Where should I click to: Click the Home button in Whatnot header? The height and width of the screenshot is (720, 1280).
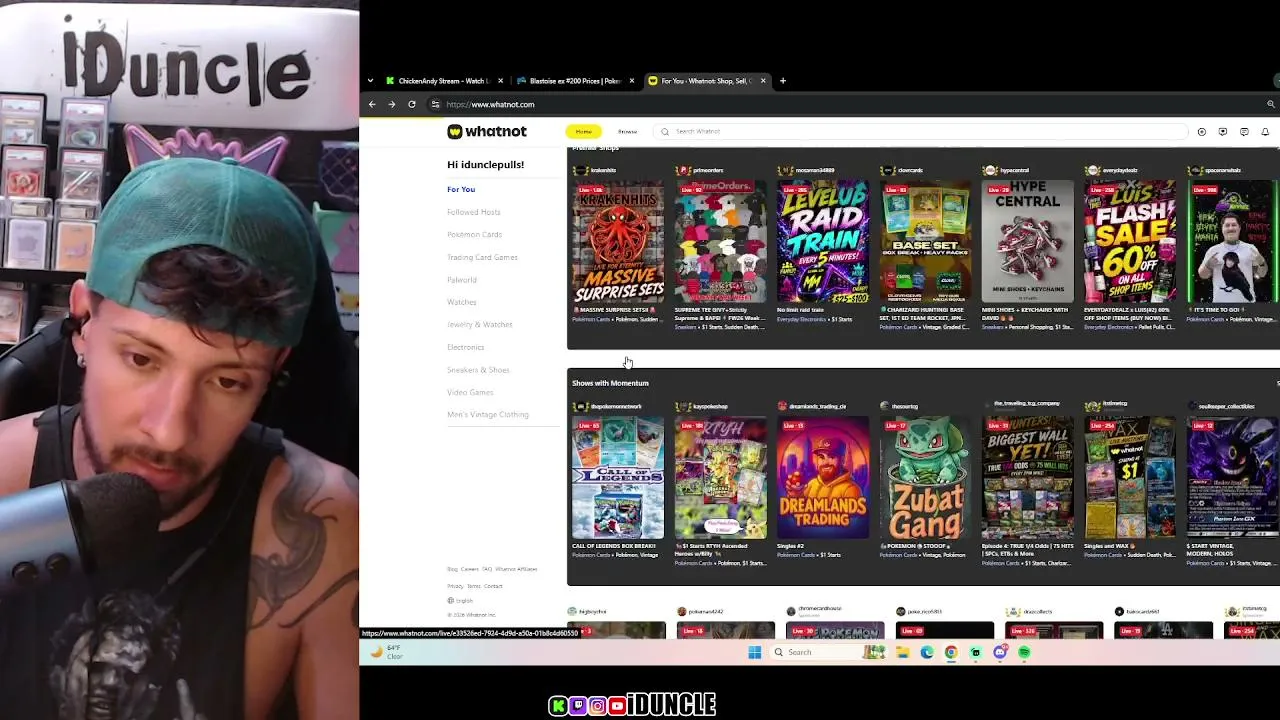[x=583, y=131]
